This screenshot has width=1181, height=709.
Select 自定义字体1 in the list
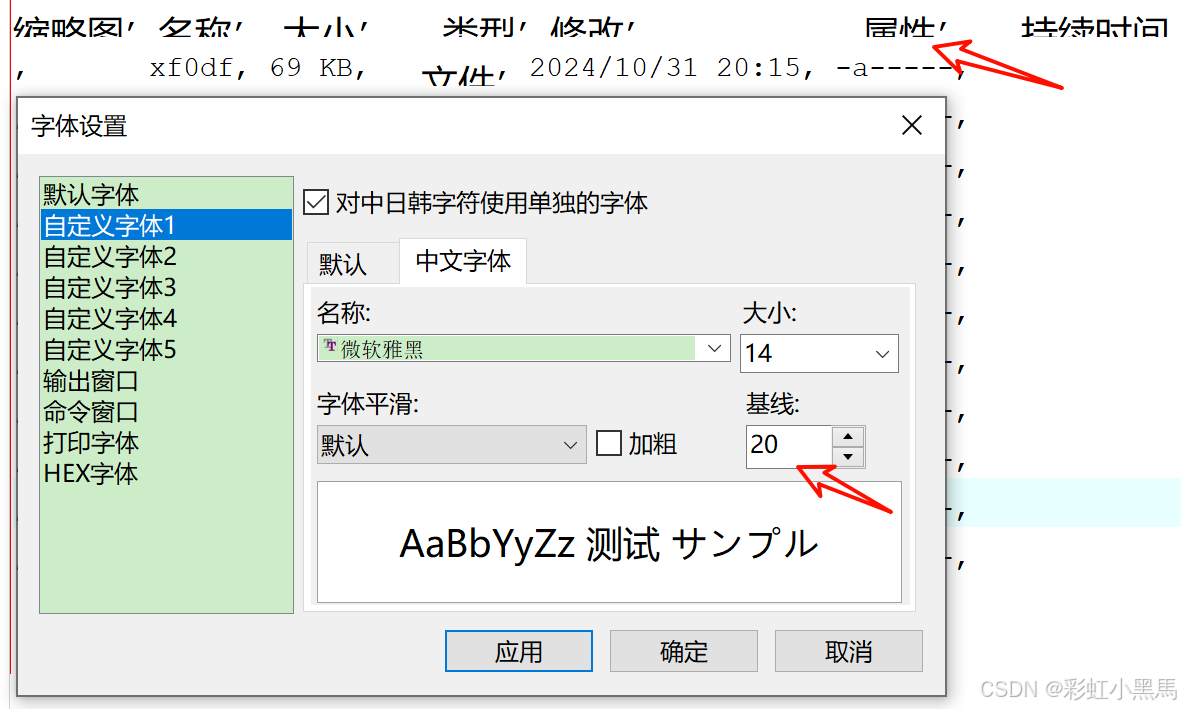[x=166, y=225]
